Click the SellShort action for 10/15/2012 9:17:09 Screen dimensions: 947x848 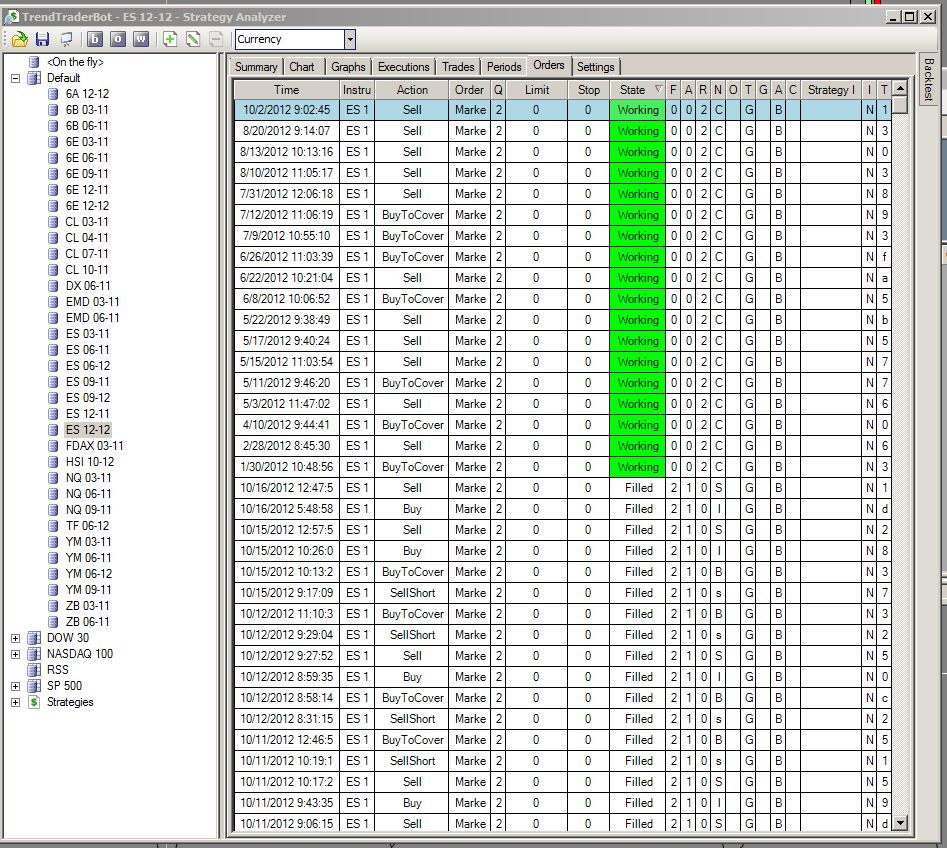click(x=412, y=593)
